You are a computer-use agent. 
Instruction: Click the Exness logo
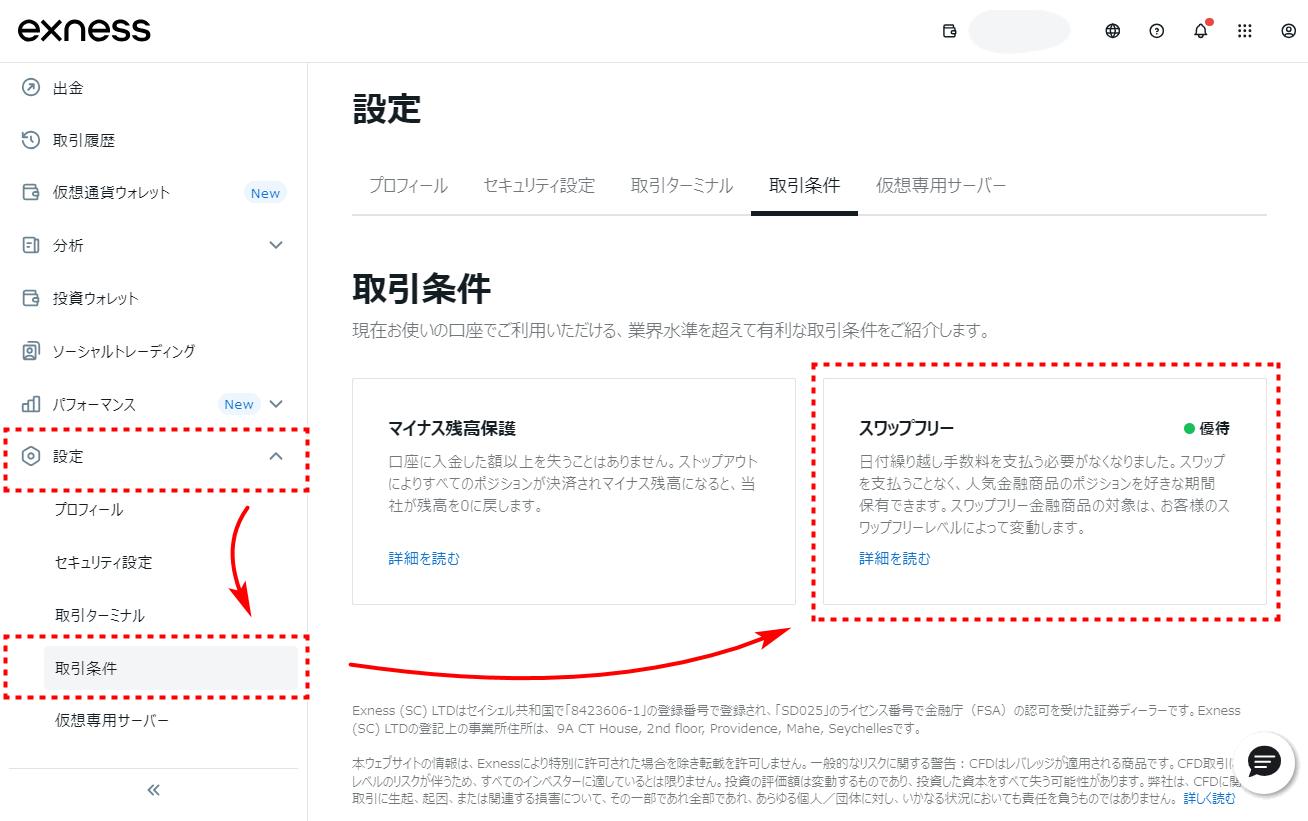tap(84, 30)
